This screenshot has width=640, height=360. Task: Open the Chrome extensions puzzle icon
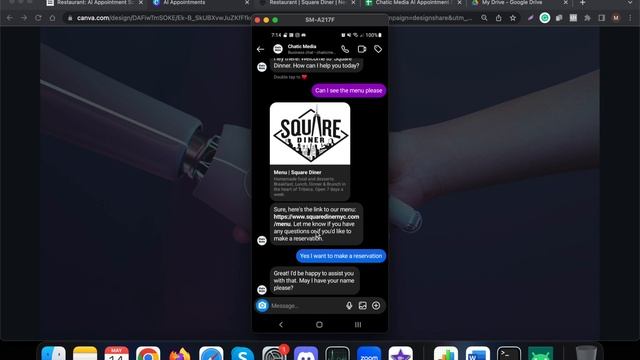click(587, 18)
